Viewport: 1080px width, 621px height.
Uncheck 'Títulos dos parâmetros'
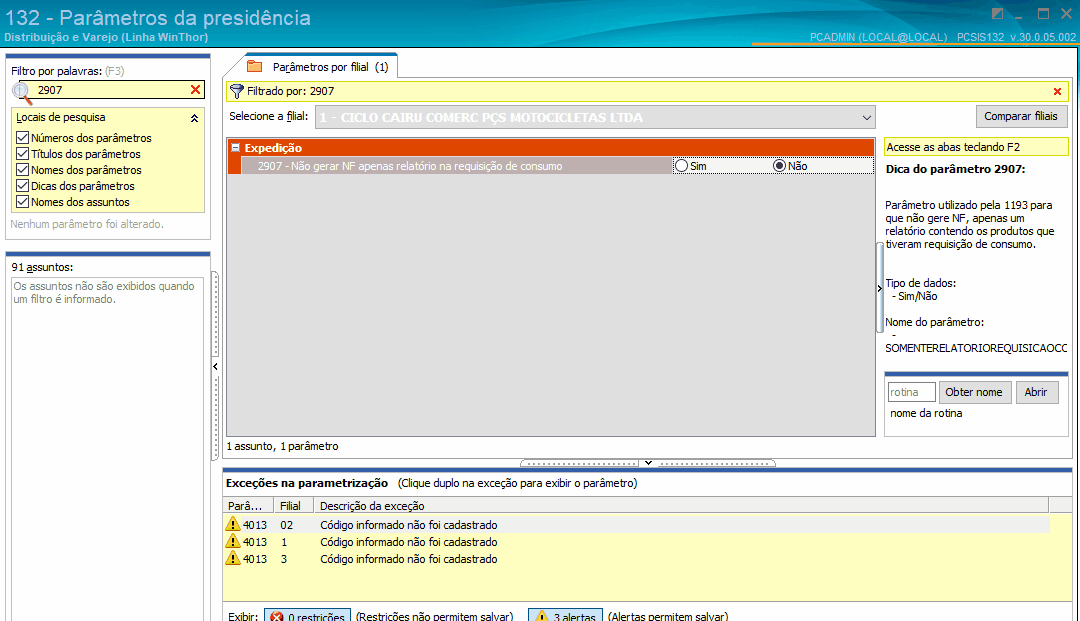[23, 154]
